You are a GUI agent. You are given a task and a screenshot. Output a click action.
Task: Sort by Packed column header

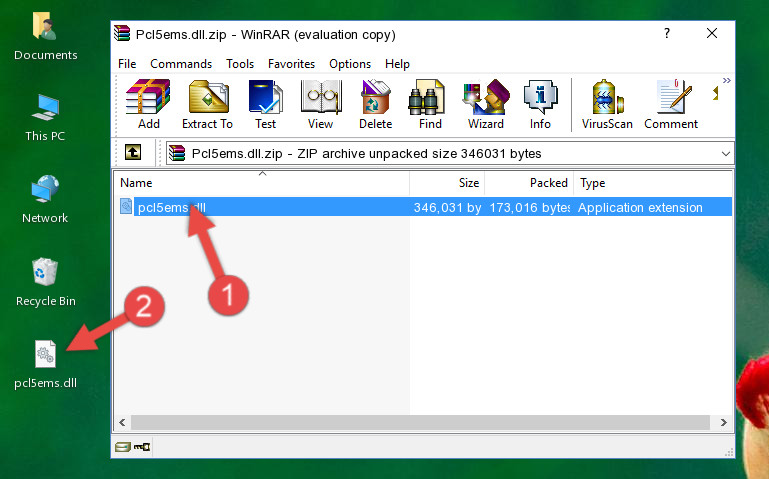coord(529,183)
